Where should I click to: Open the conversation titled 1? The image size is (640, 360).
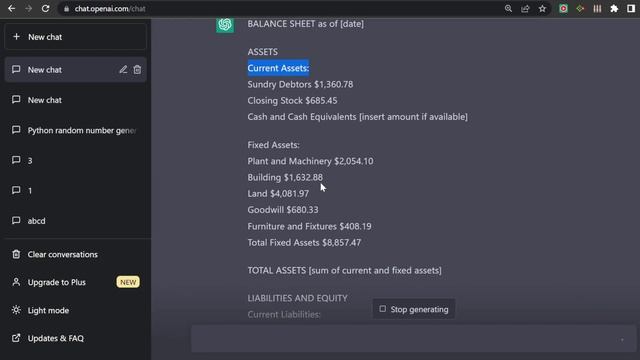(x=76, y=191)
